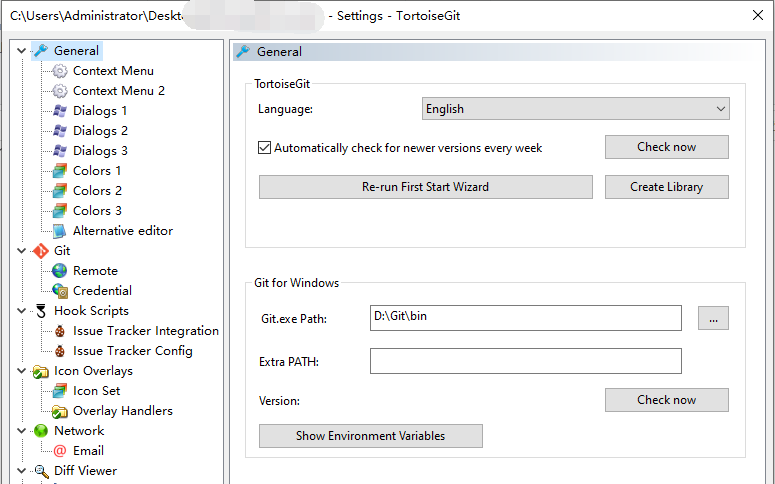This screenshot has height=484, width=775.
Task: Click the Remote globe icon
Action: click(60, 271)
